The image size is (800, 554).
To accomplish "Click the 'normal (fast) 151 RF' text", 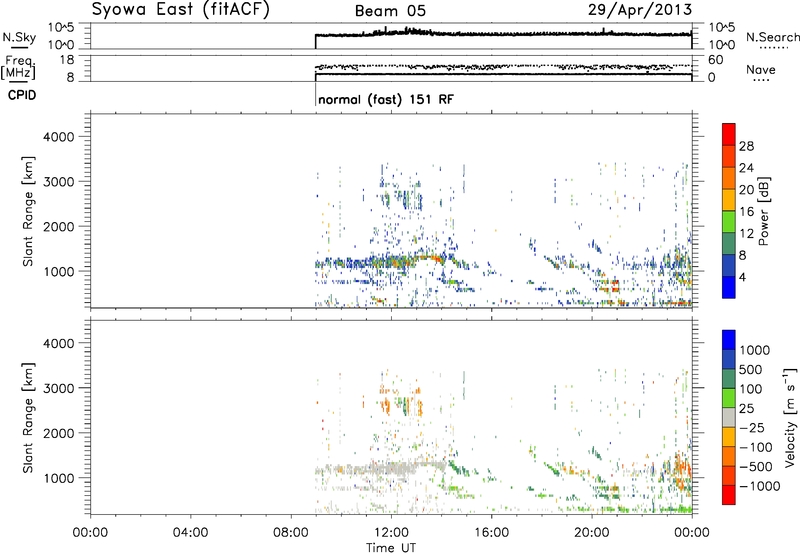I will (386, 99).
